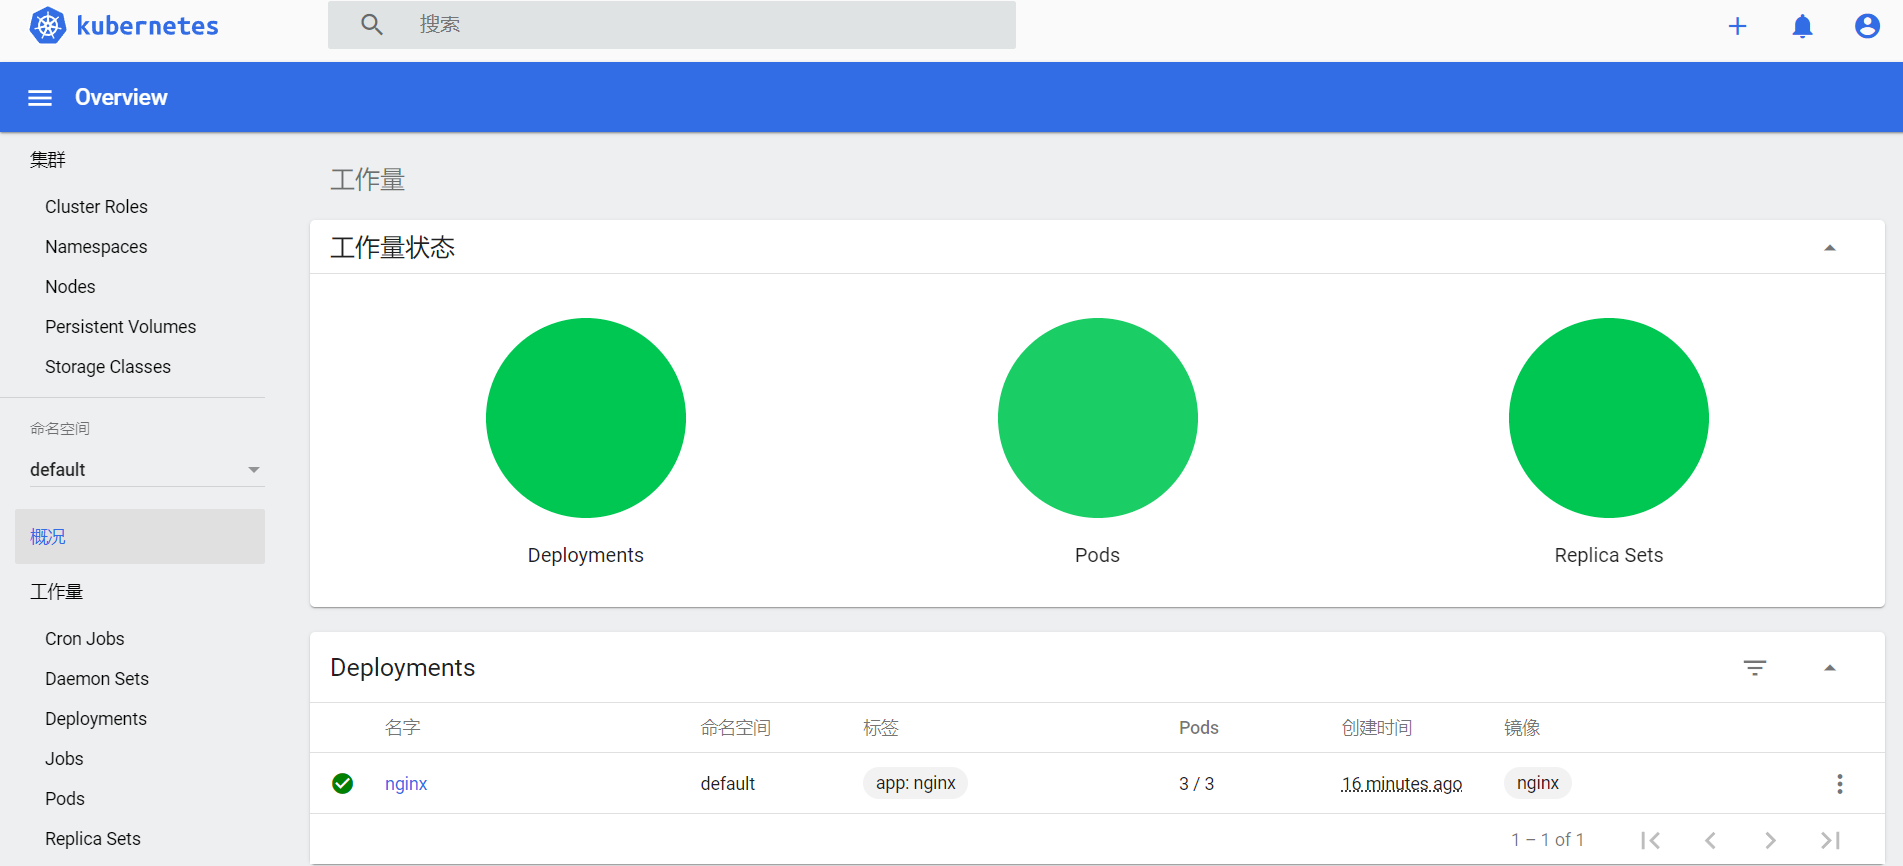Collapse the 工作量状态 card
1903x866 pixels.
(1830, 248)
